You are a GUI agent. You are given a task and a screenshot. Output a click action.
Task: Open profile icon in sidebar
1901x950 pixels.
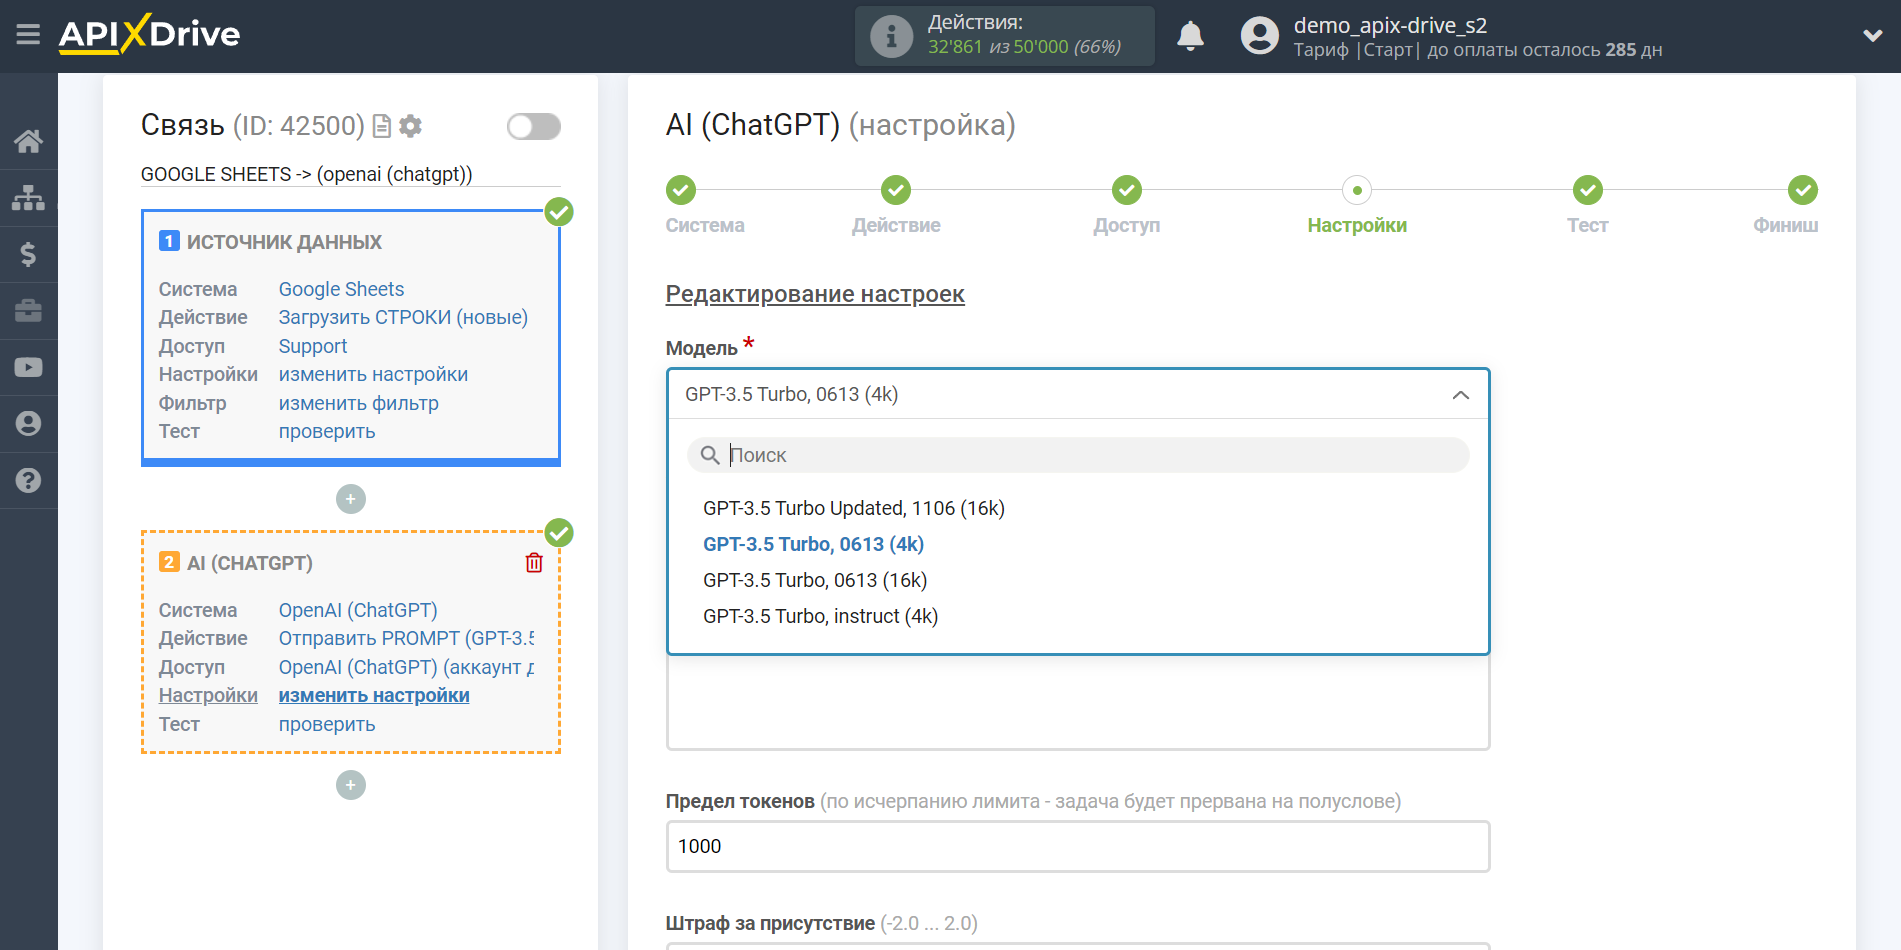tap(28, 424)
